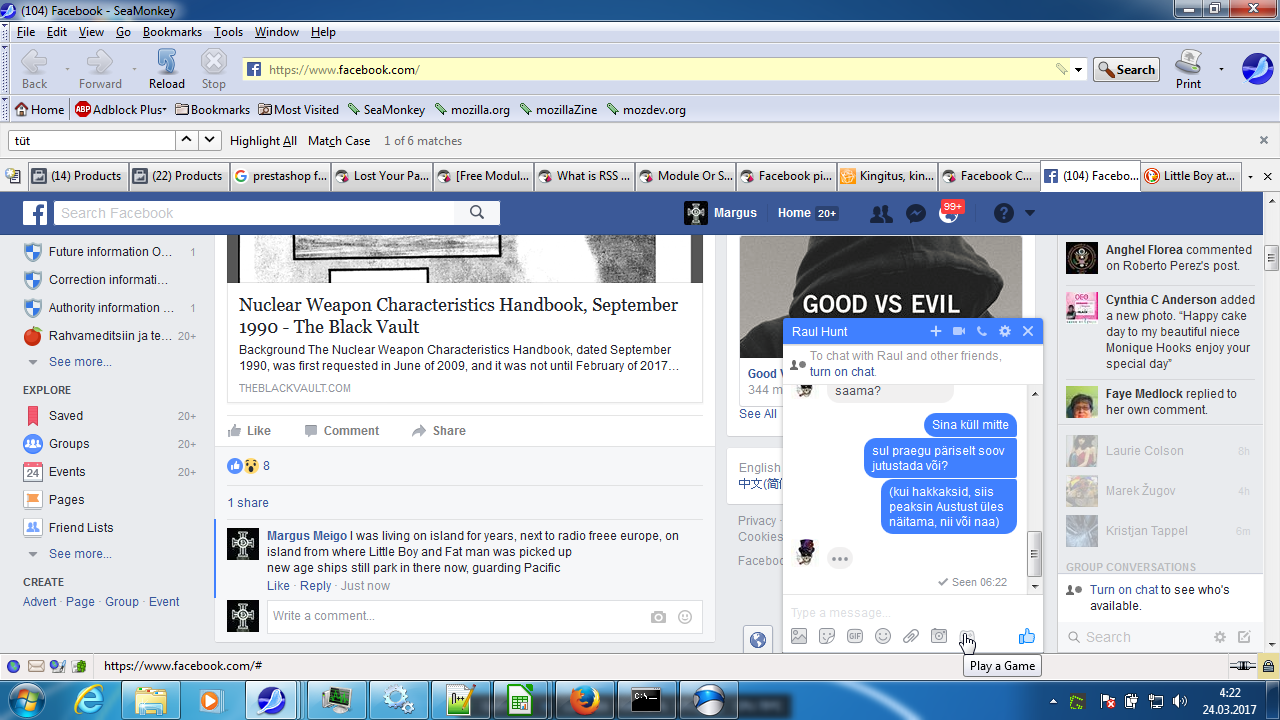Open the Share link on the post
Image resolution: width=1280 pixels, height=720 pixels.
439,431
